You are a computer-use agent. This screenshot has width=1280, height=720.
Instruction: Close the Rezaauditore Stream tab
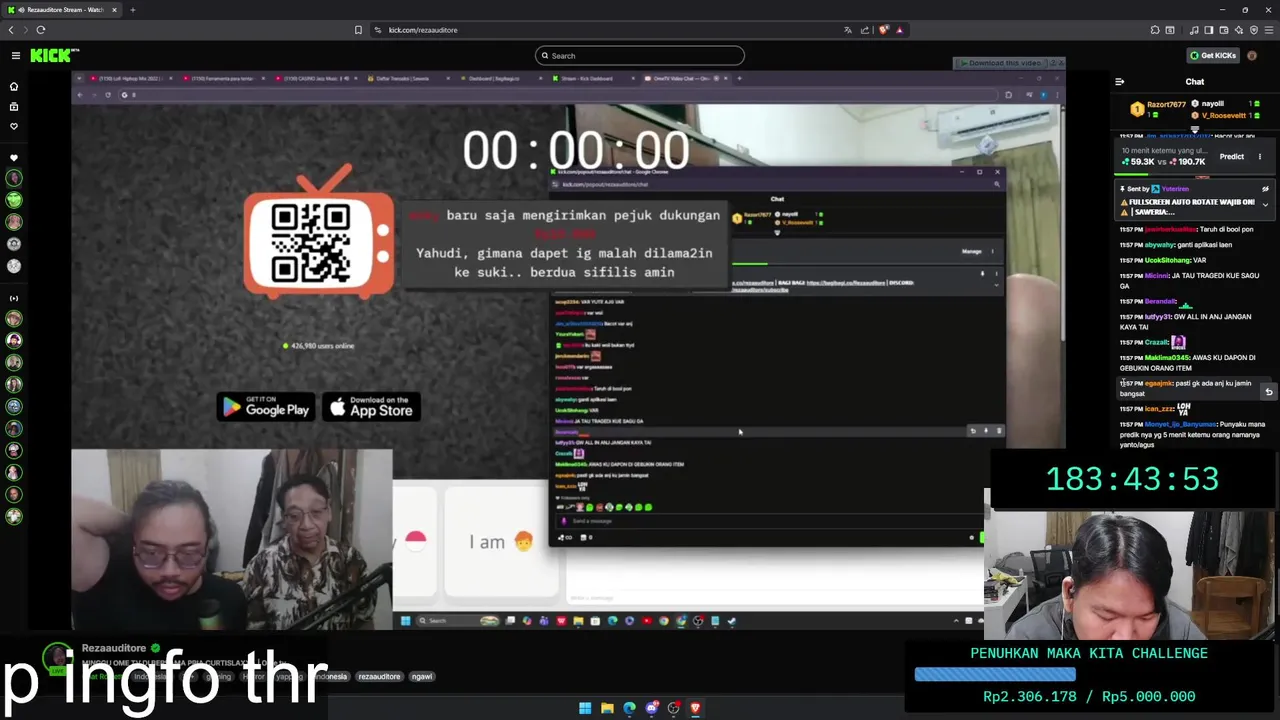click(114, 10)
